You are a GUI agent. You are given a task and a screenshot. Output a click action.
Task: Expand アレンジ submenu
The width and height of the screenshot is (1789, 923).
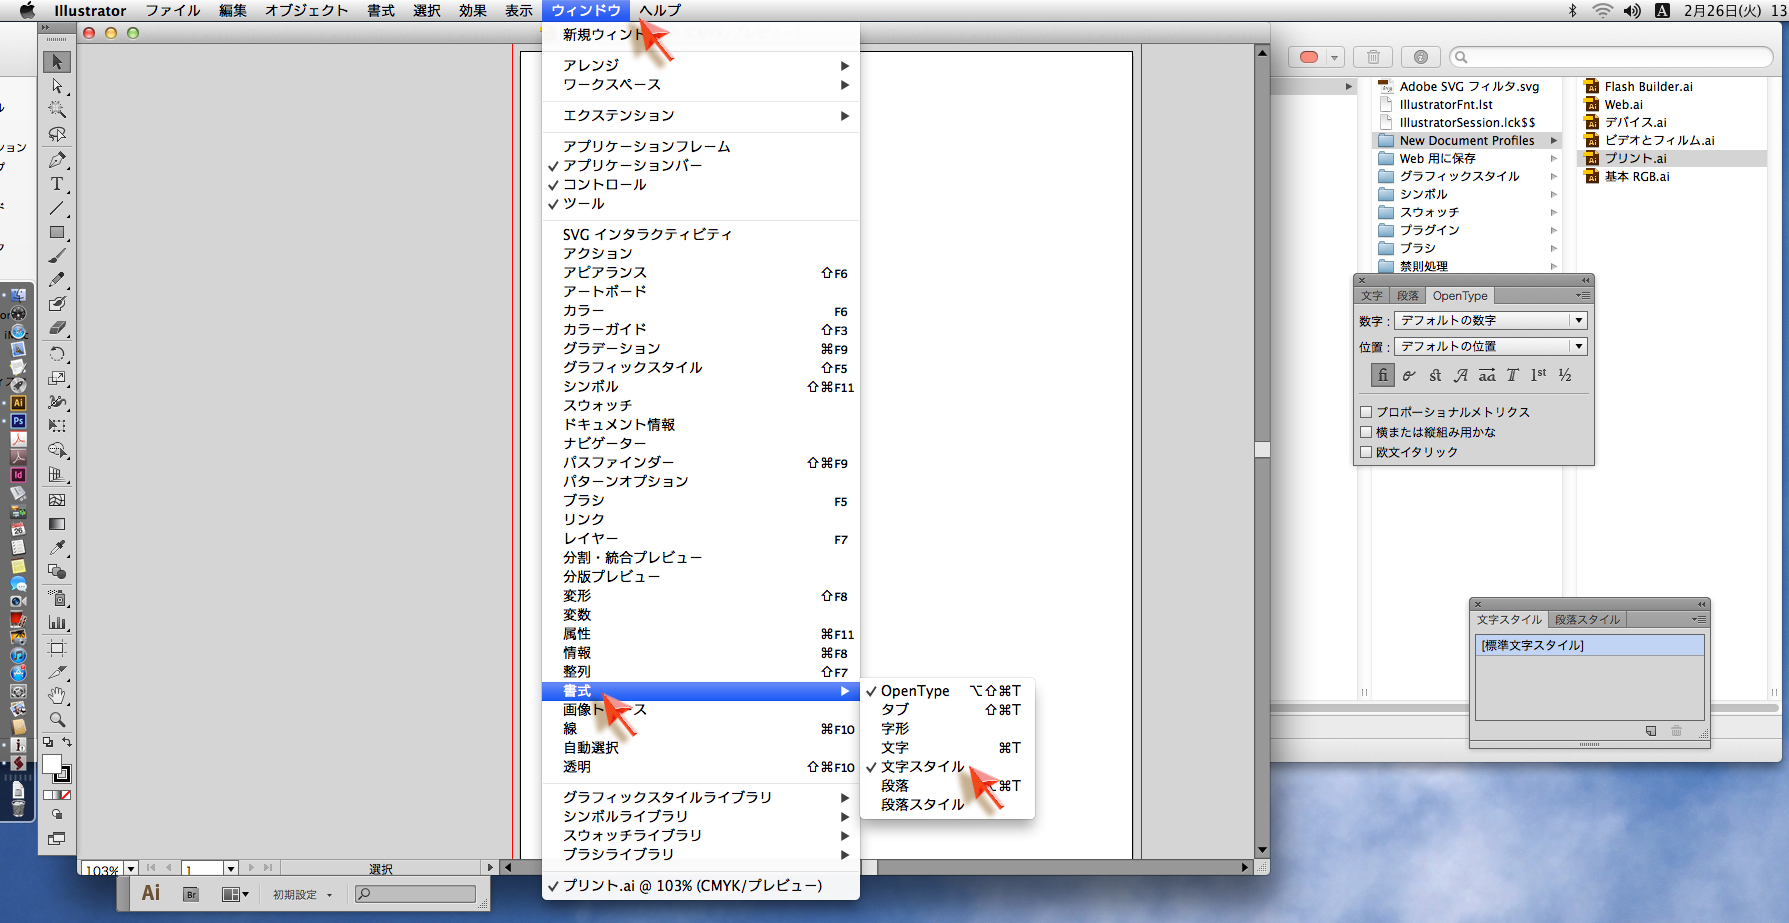700,66
